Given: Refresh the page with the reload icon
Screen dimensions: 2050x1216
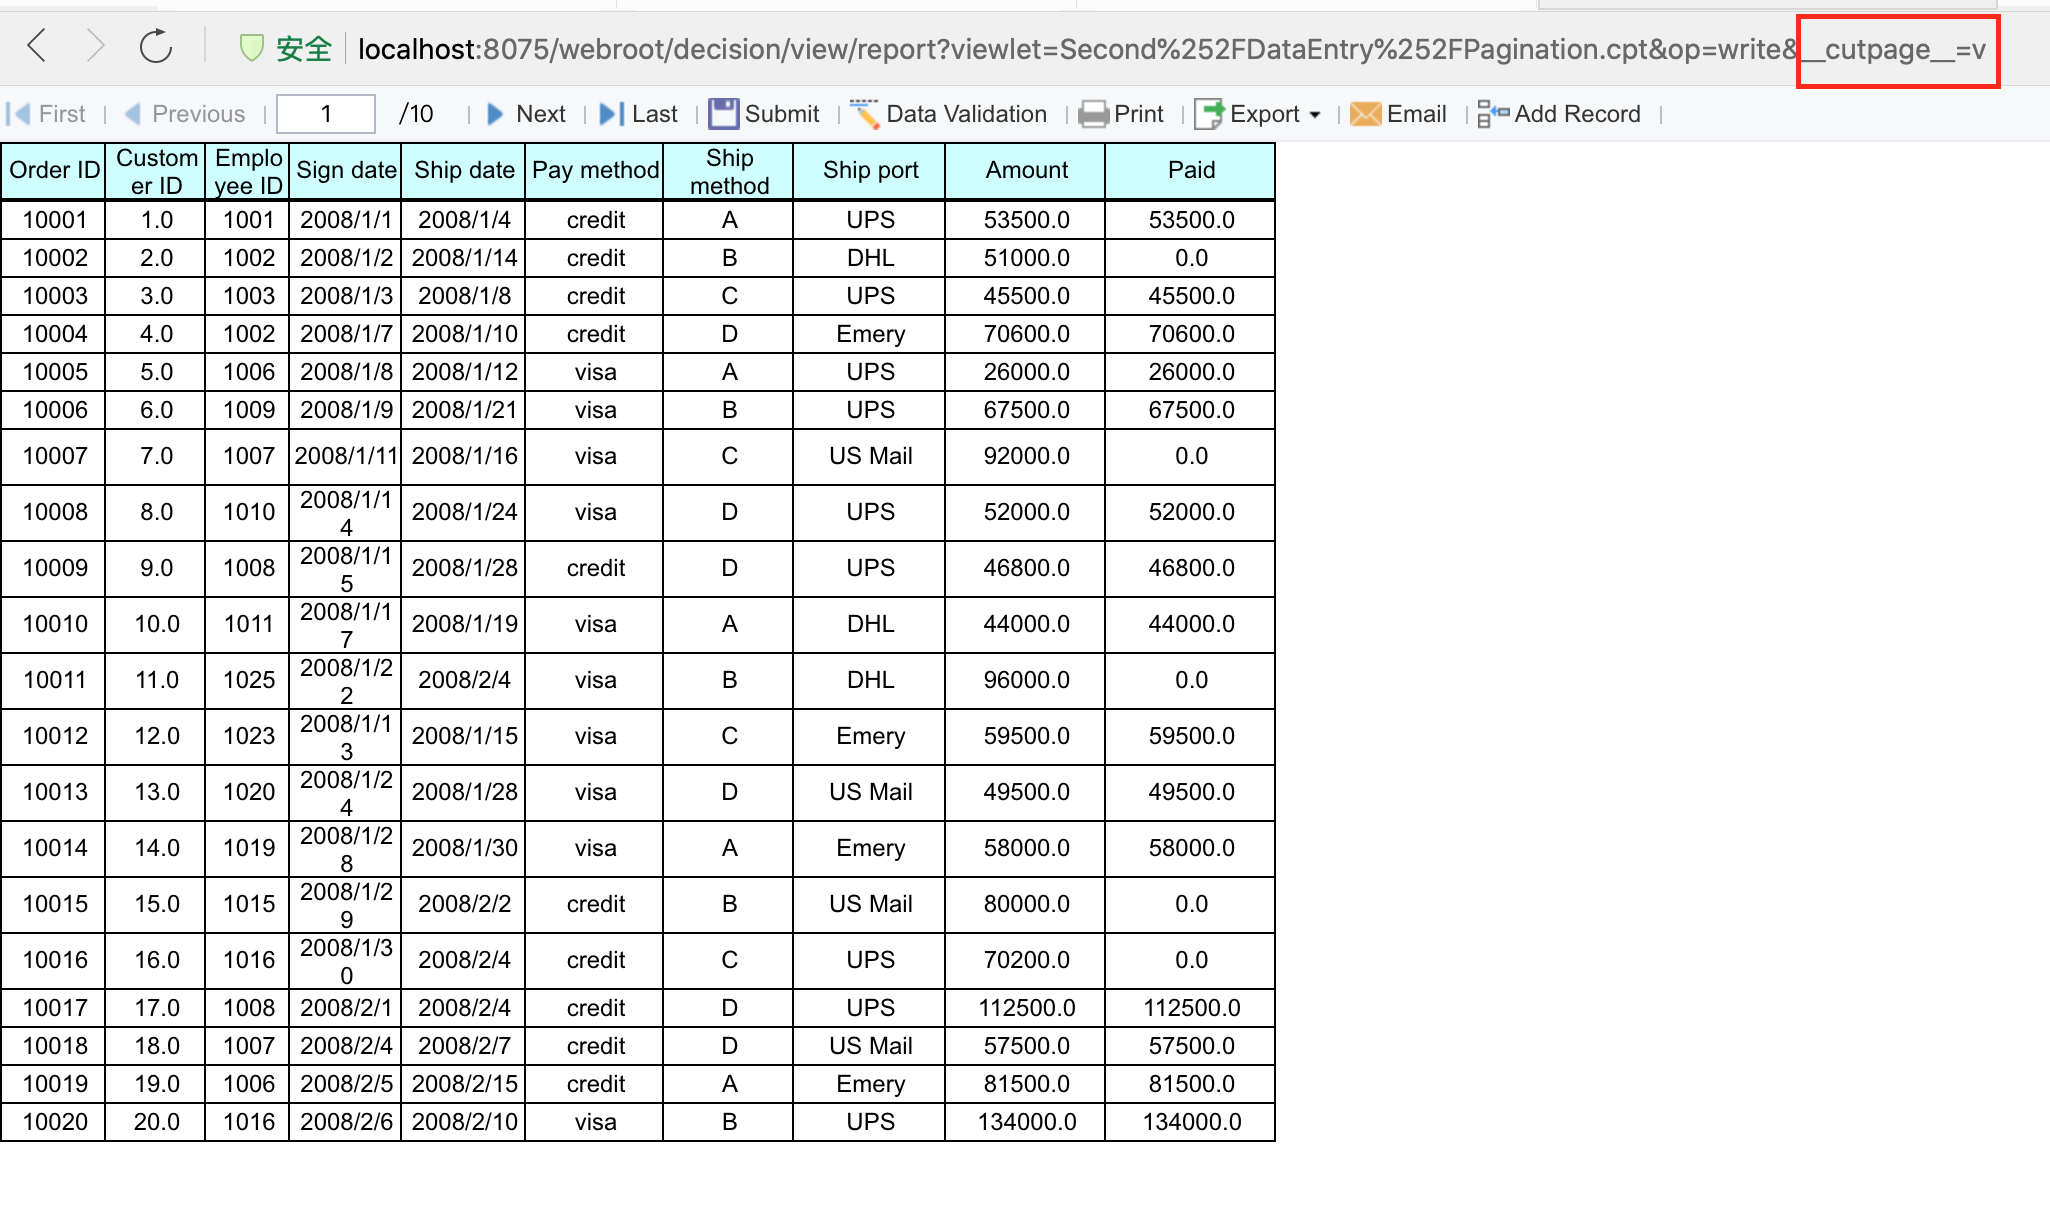Looking at the screenshot, I should pyautogui.click(x=156, y=45).
